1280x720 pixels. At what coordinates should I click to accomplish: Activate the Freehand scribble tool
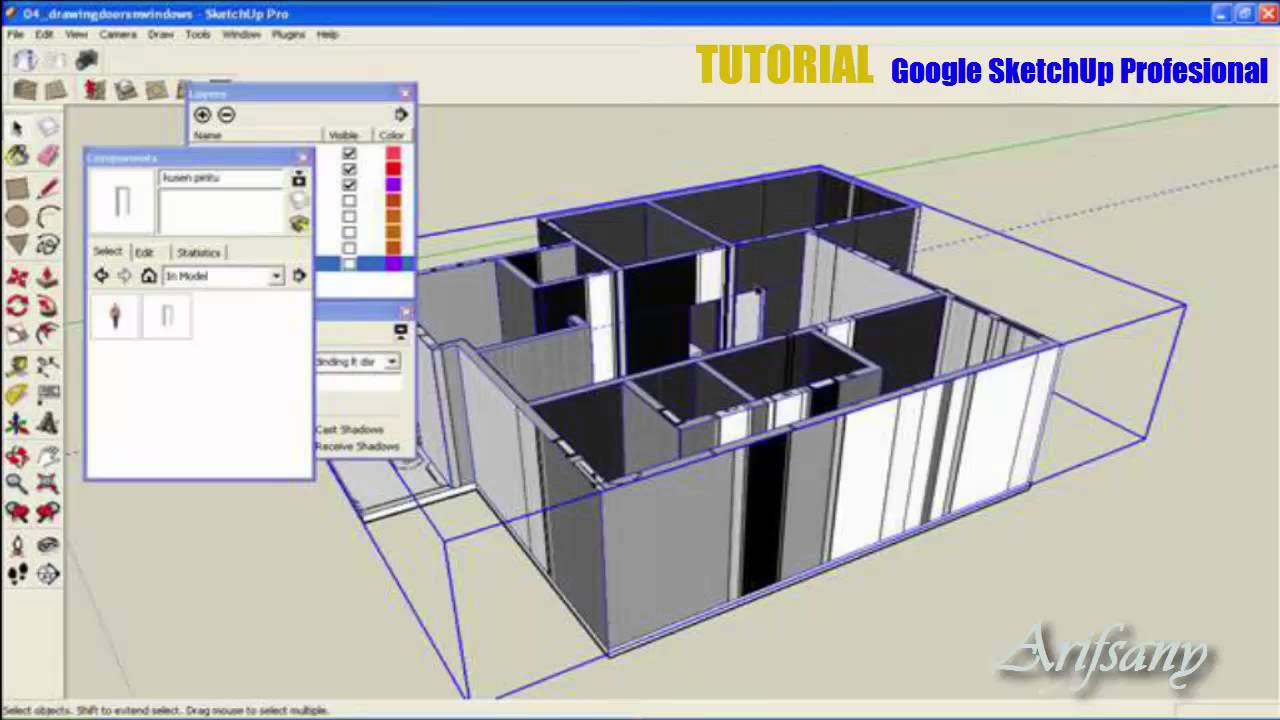tap(48, 244)
